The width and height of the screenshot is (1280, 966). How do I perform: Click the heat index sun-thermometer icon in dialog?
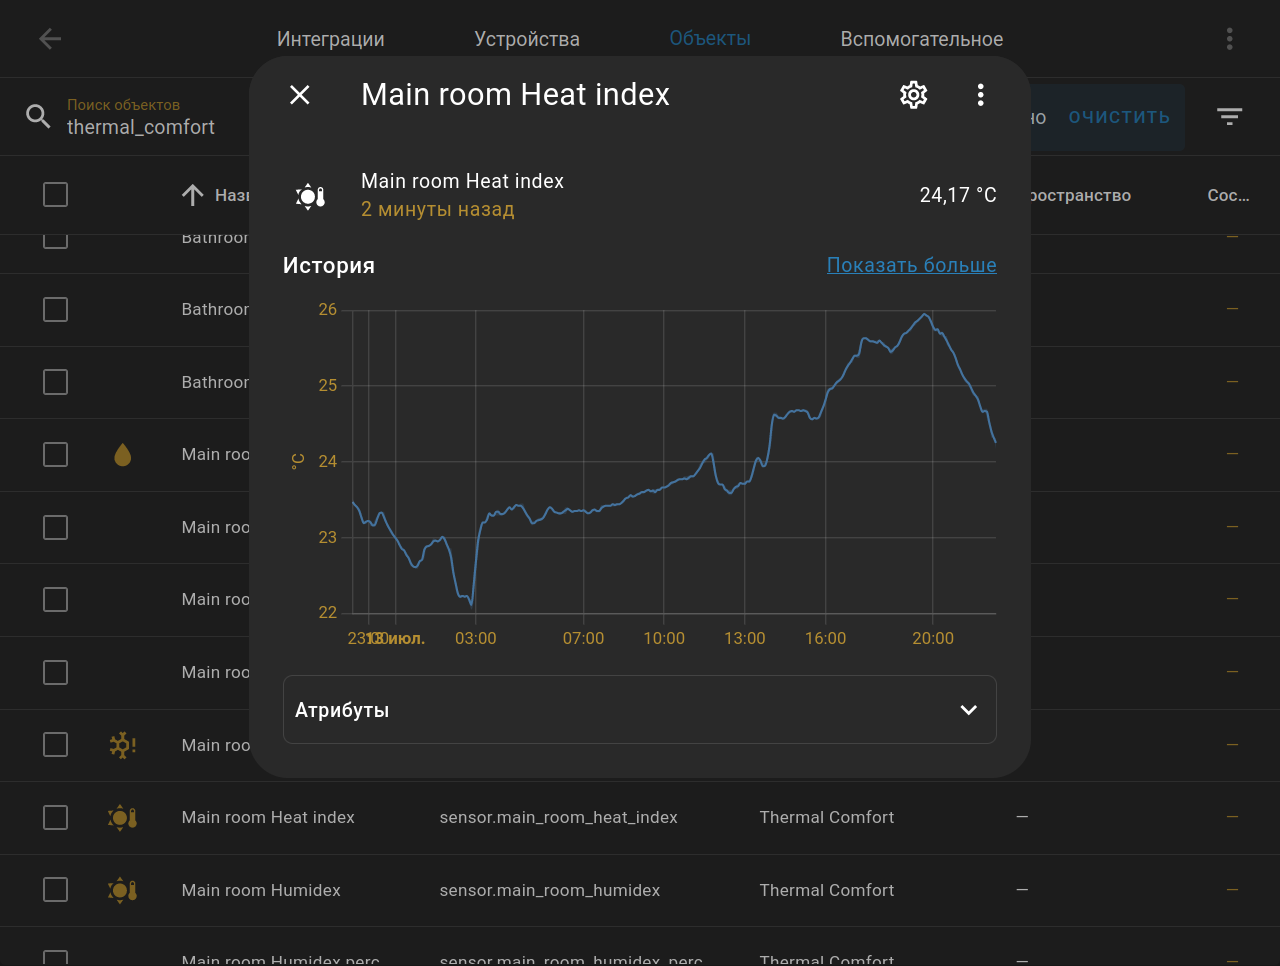tap(311, 196)
